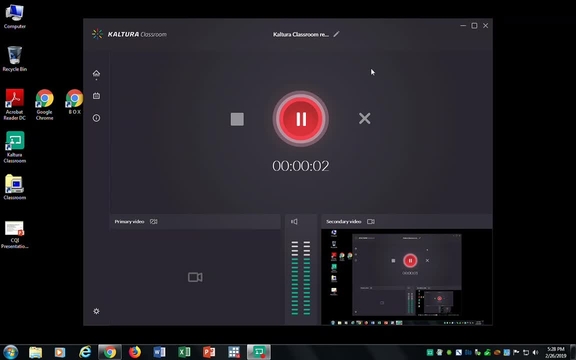Toggle the Secondary video camera icon

coord(371,222)
